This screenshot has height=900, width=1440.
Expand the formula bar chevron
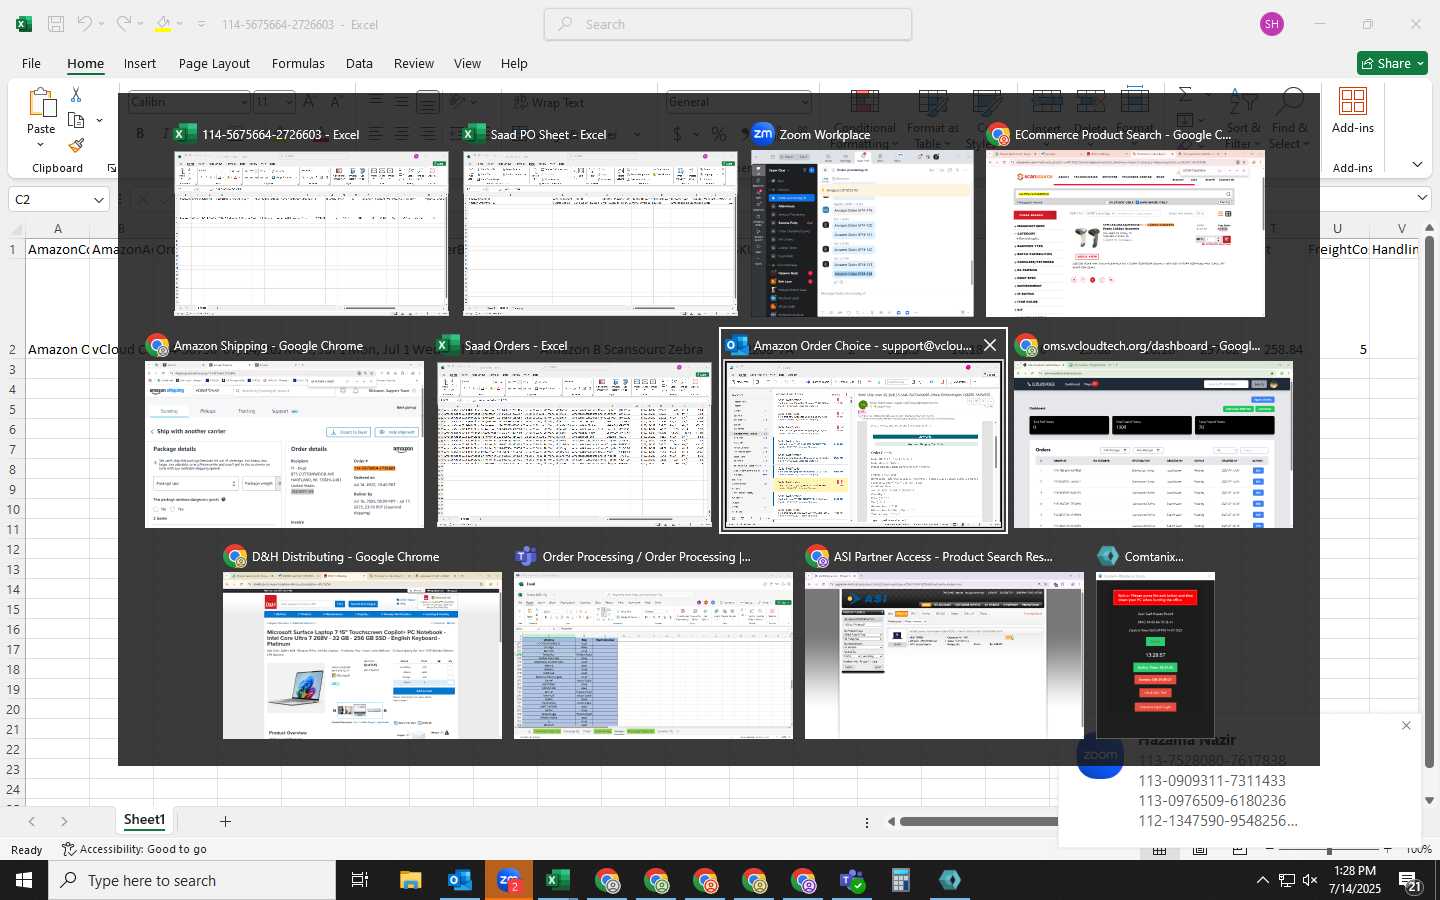click(x=1422, y=199)
